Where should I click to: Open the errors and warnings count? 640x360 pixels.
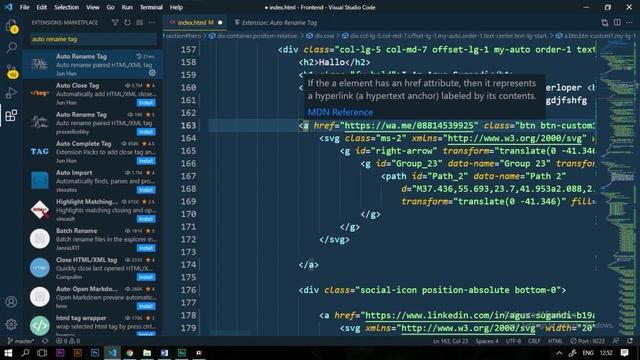coord(68,341)
